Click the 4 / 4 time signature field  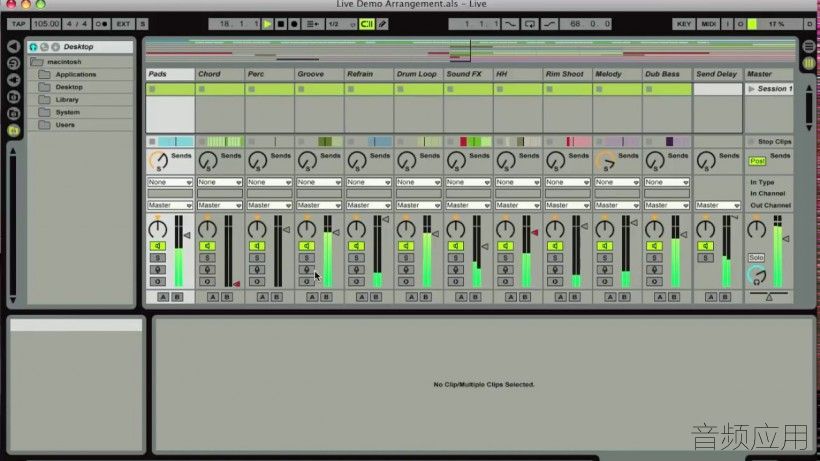76,24
